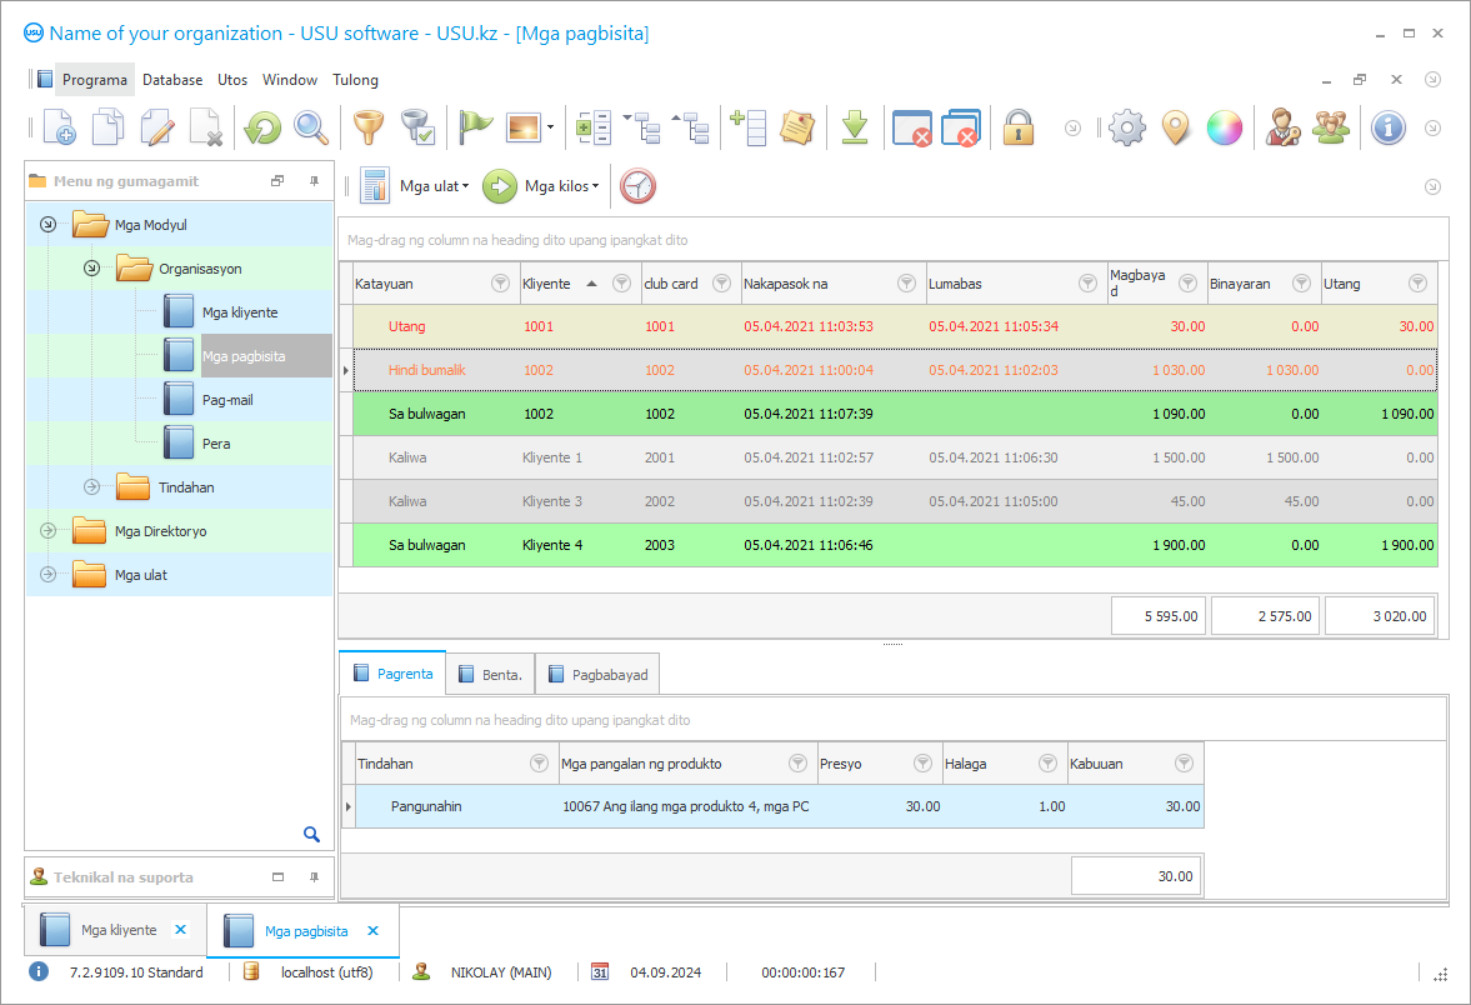Click the green download arrow icon
Viewport: 1471px width, 1005px height.
(854, 129)
